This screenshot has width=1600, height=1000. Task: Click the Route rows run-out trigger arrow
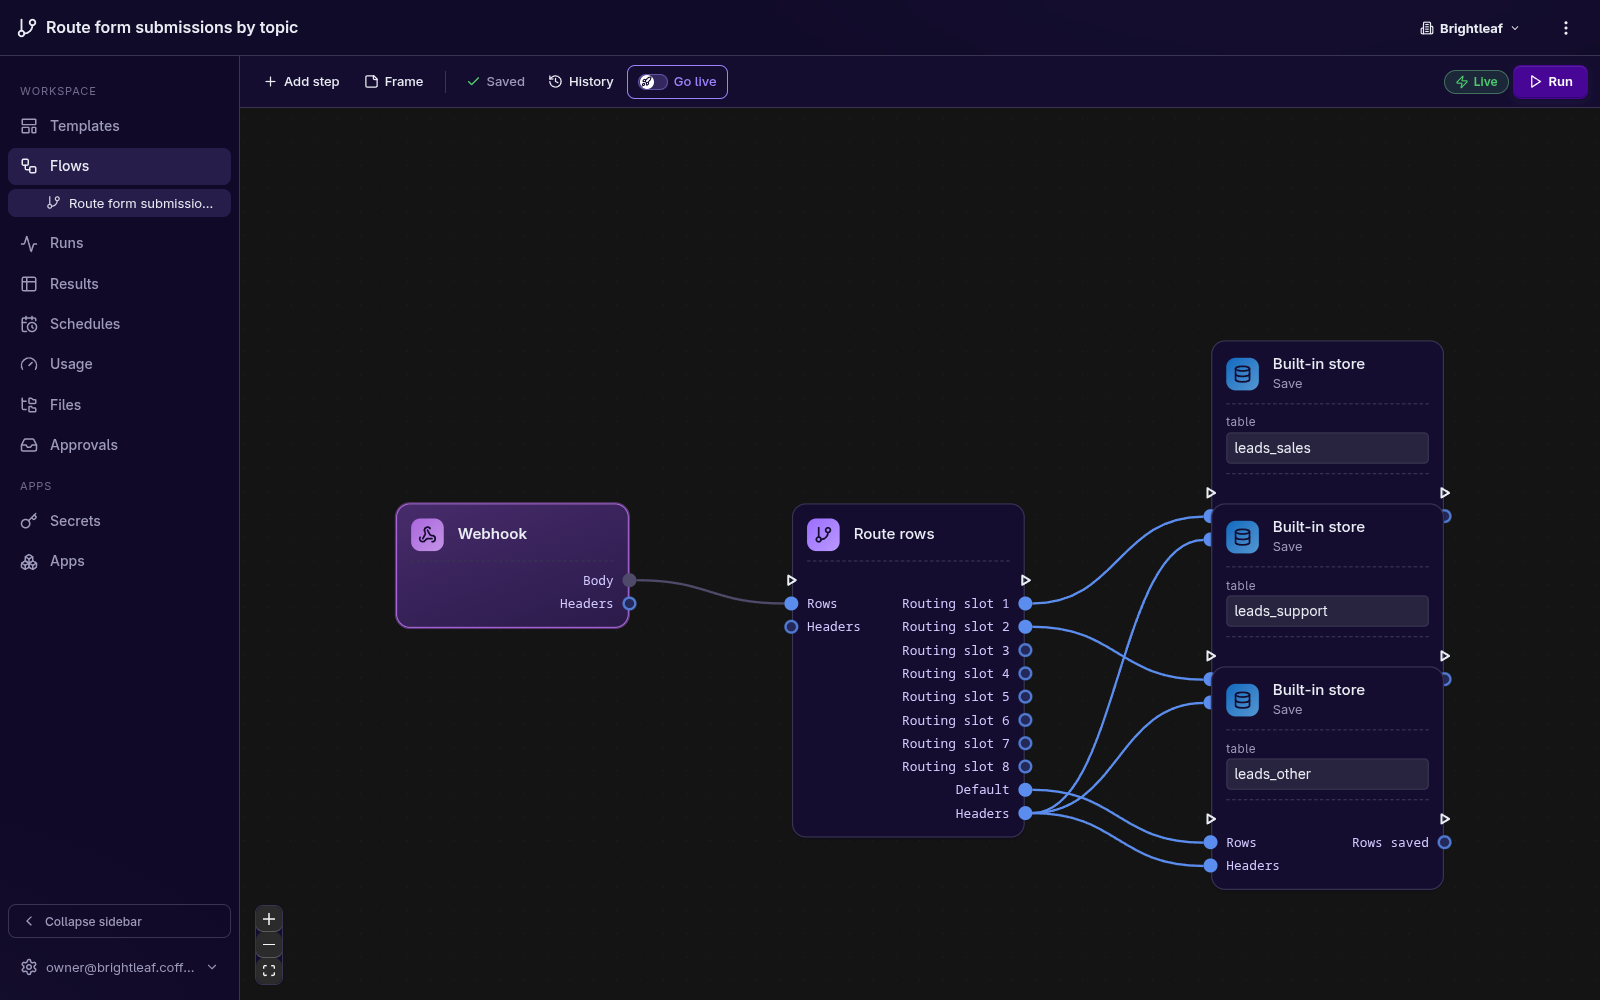pos(1025,580)
